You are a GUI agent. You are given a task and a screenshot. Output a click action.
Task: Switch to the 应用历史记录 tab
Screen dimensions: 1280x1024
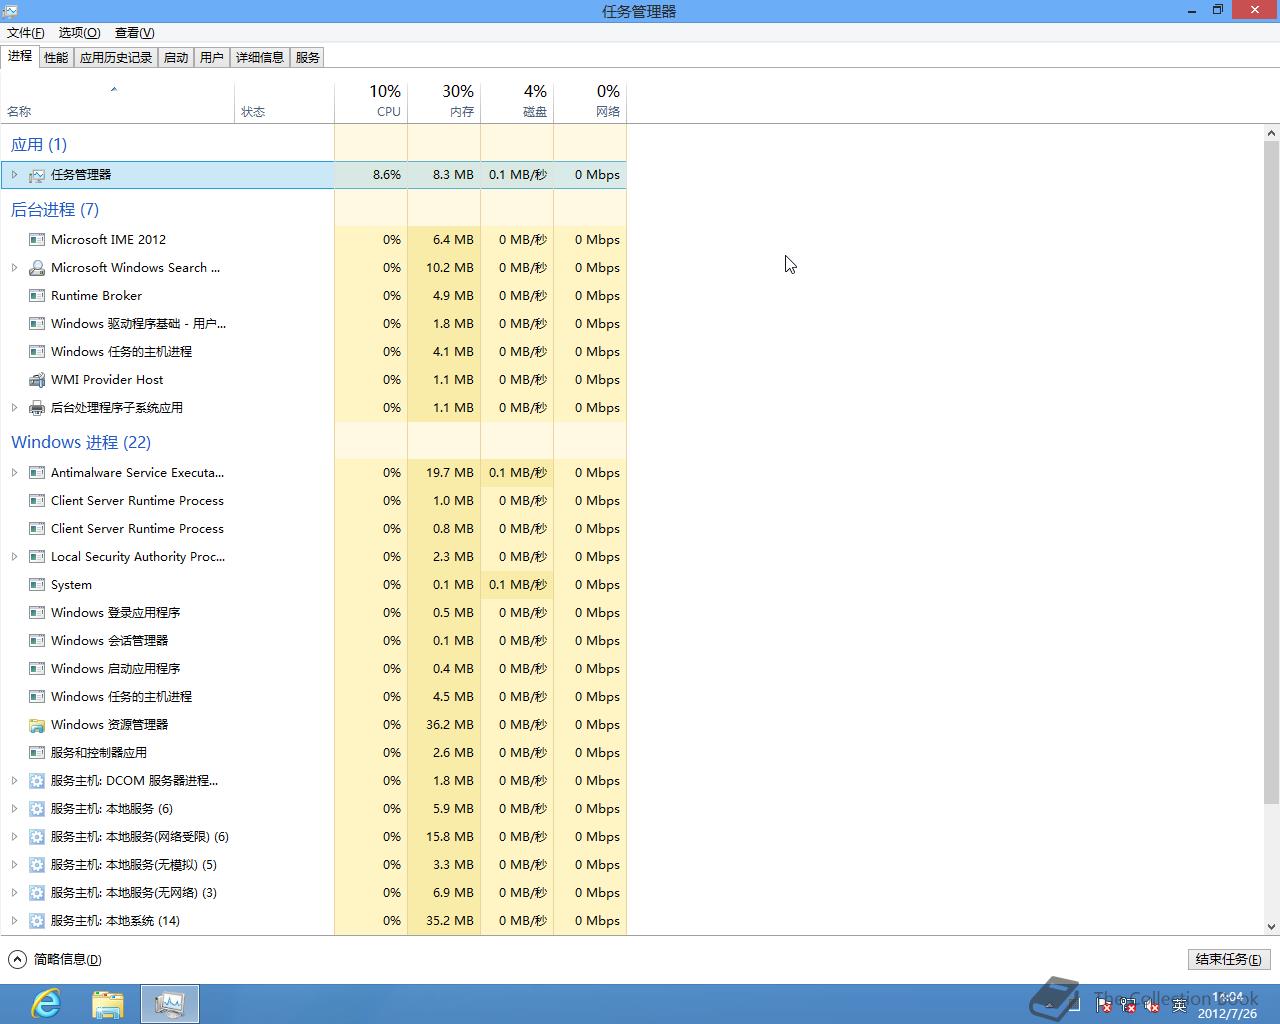pos(116,58)
